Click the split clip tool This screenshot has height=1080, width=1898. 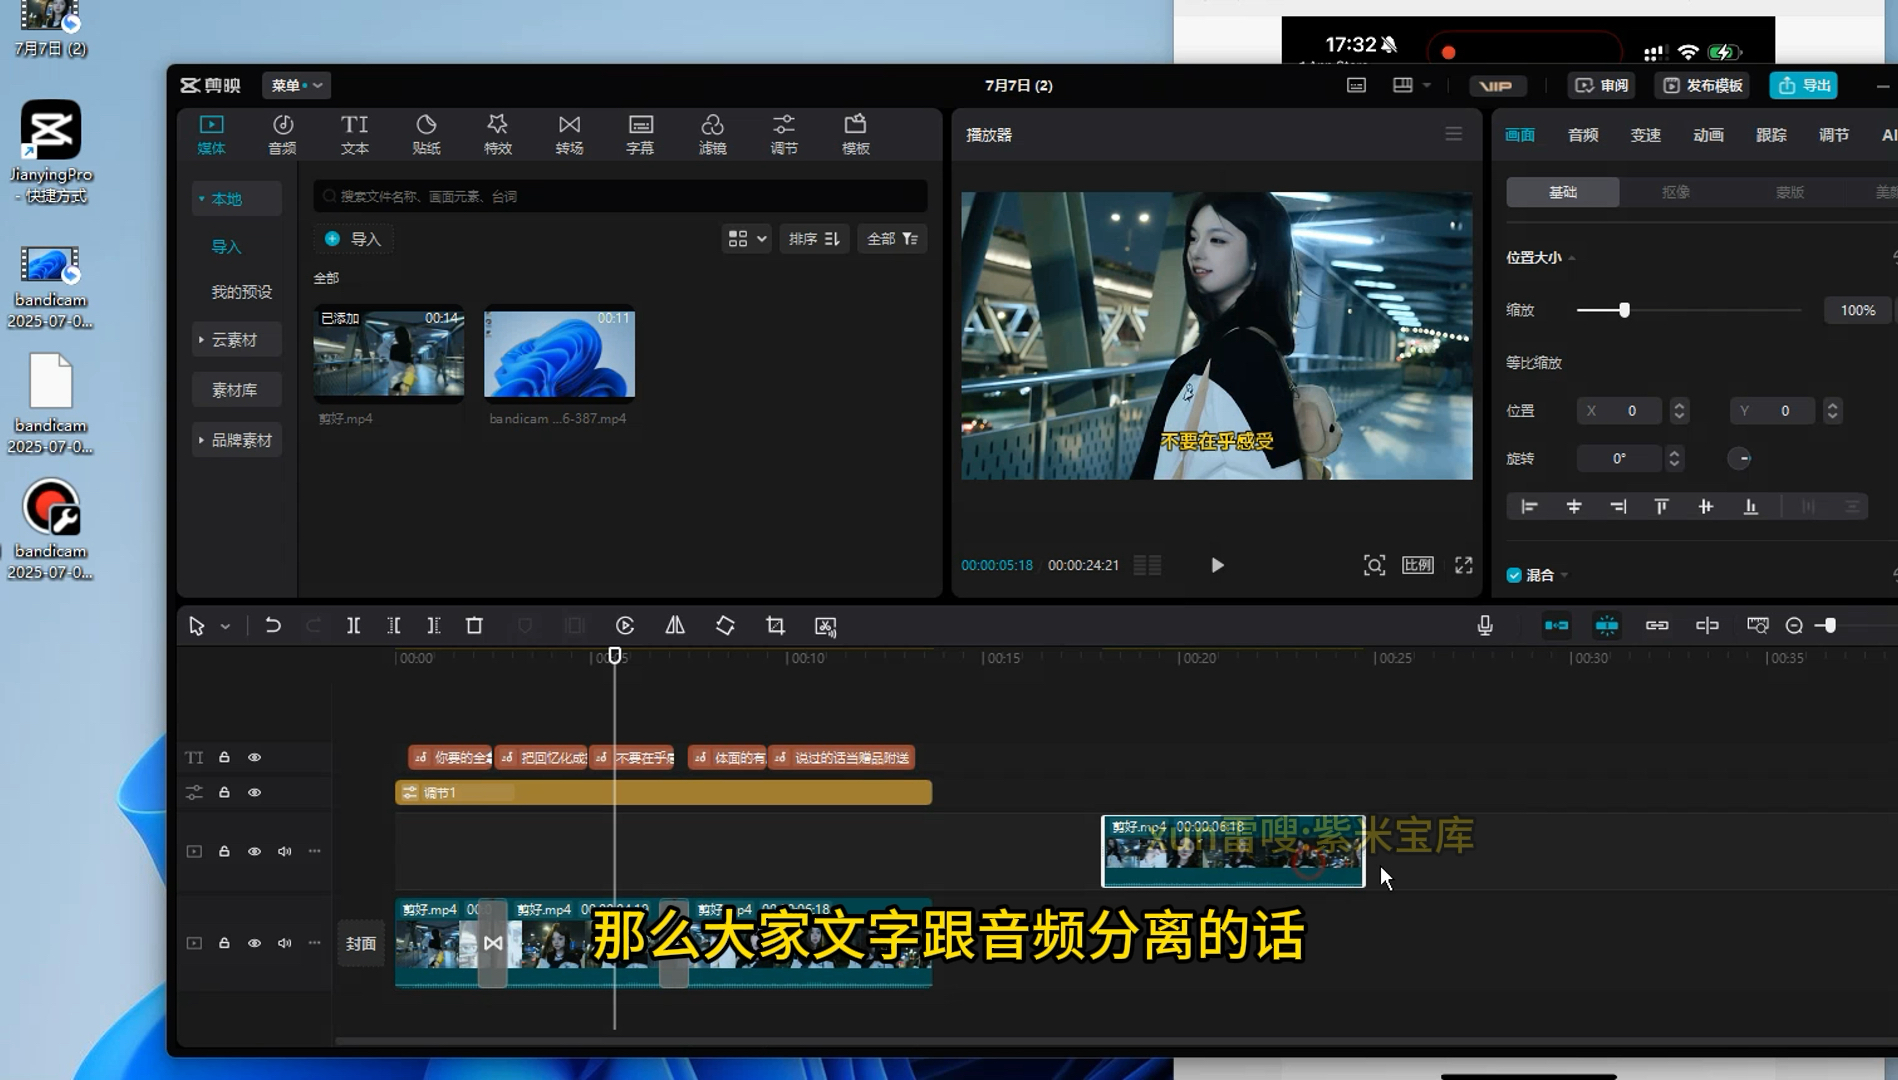[x=353, y=626]
